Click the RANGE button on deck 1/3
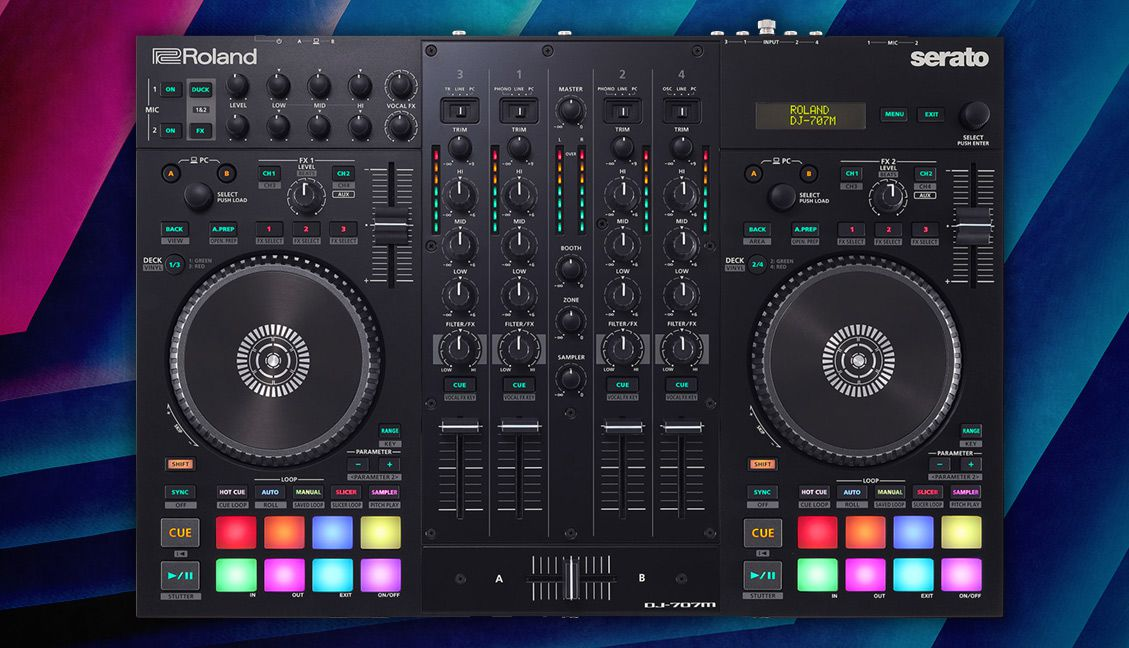 pos(390,431)
